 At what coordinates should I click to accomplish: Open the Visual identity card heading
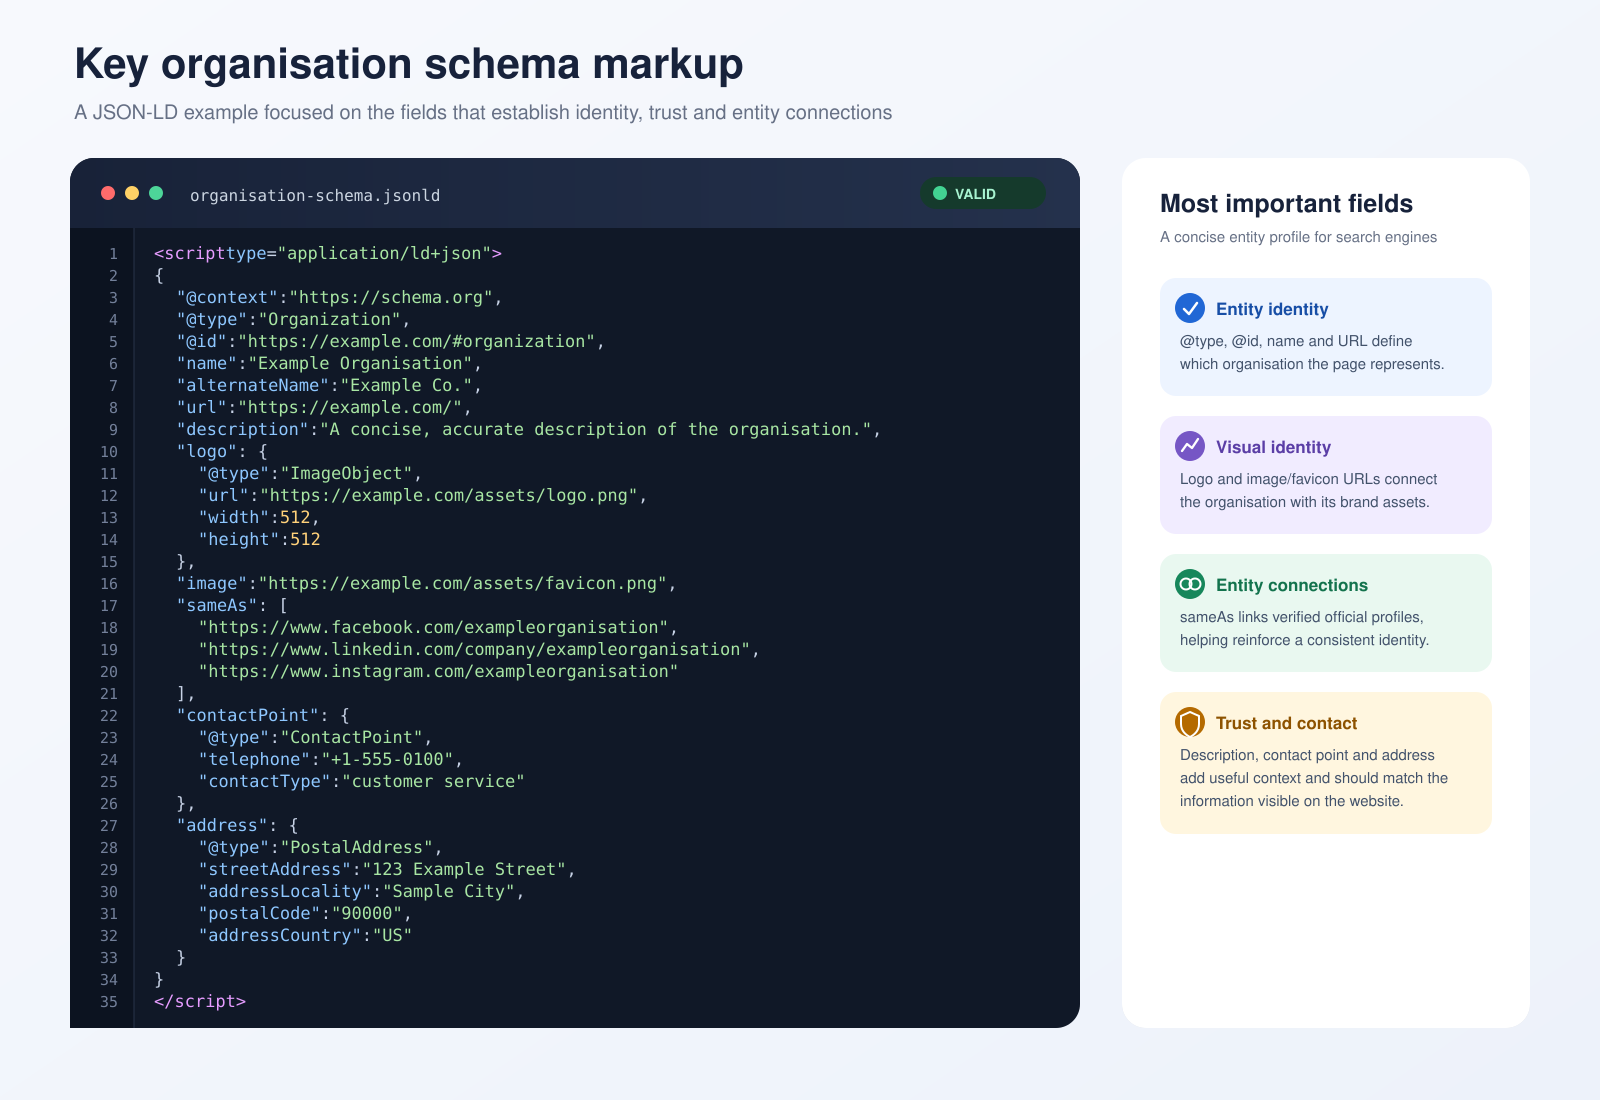tap(1273, 447)
